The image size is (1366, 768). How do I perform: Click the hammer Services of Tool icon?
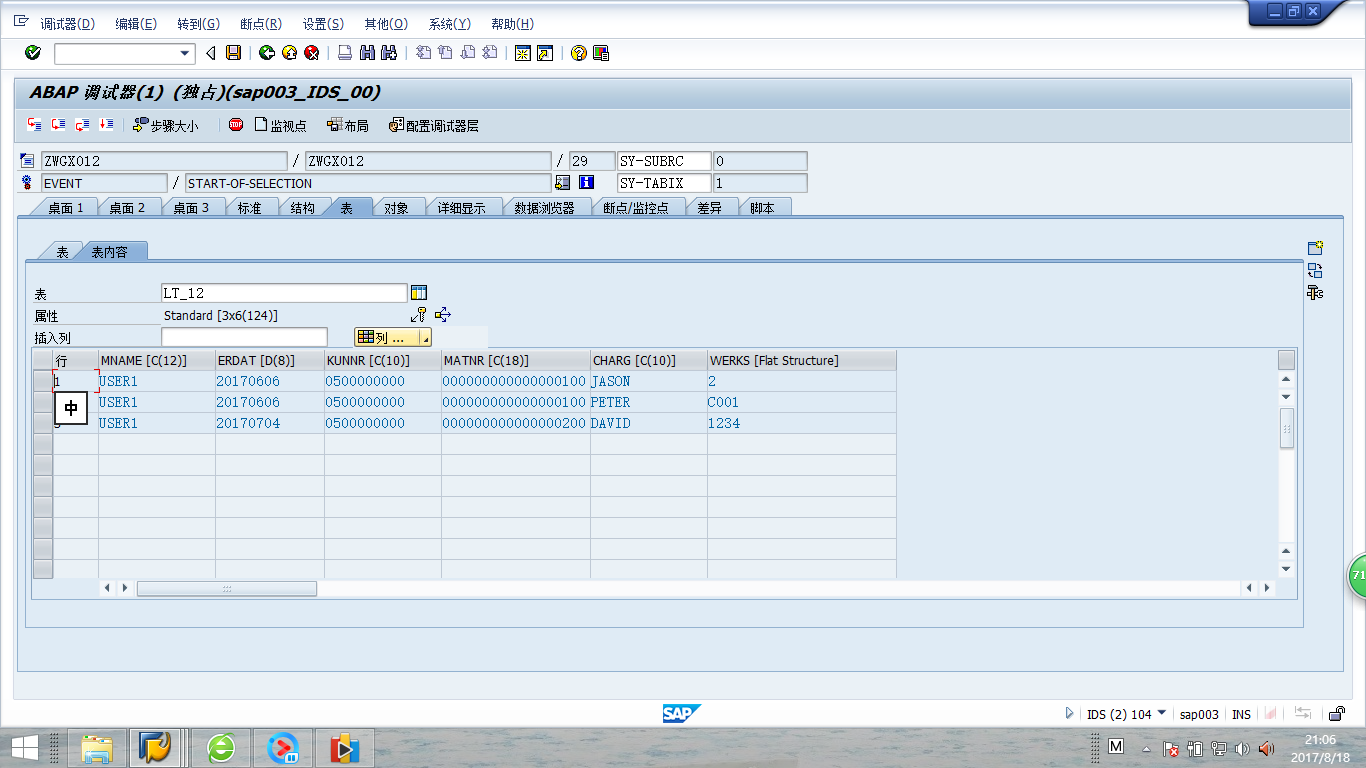click(x=1315, y=292)
